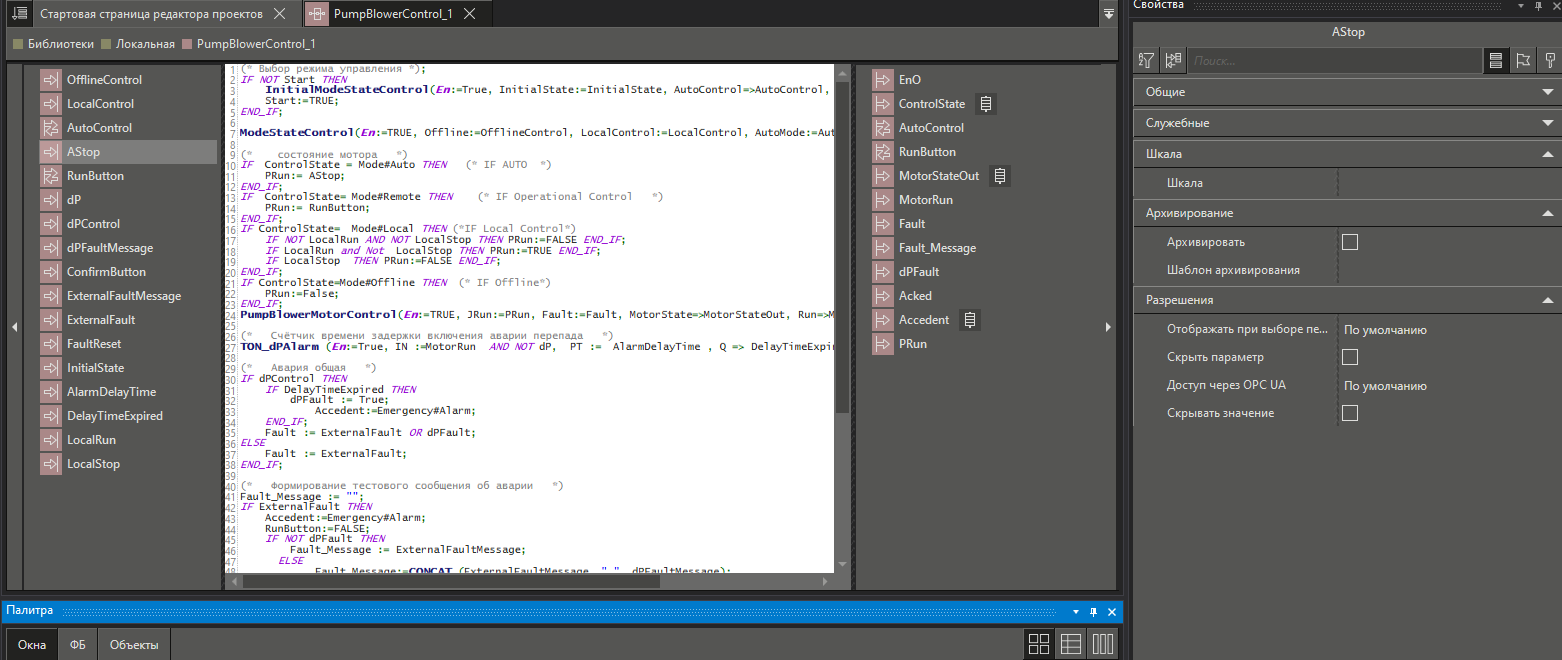Image resolution: width=1562 pixels, height=660 pixels.
Task: Click the grouping icon next to sort in Properties
Action: point(1172,60)
